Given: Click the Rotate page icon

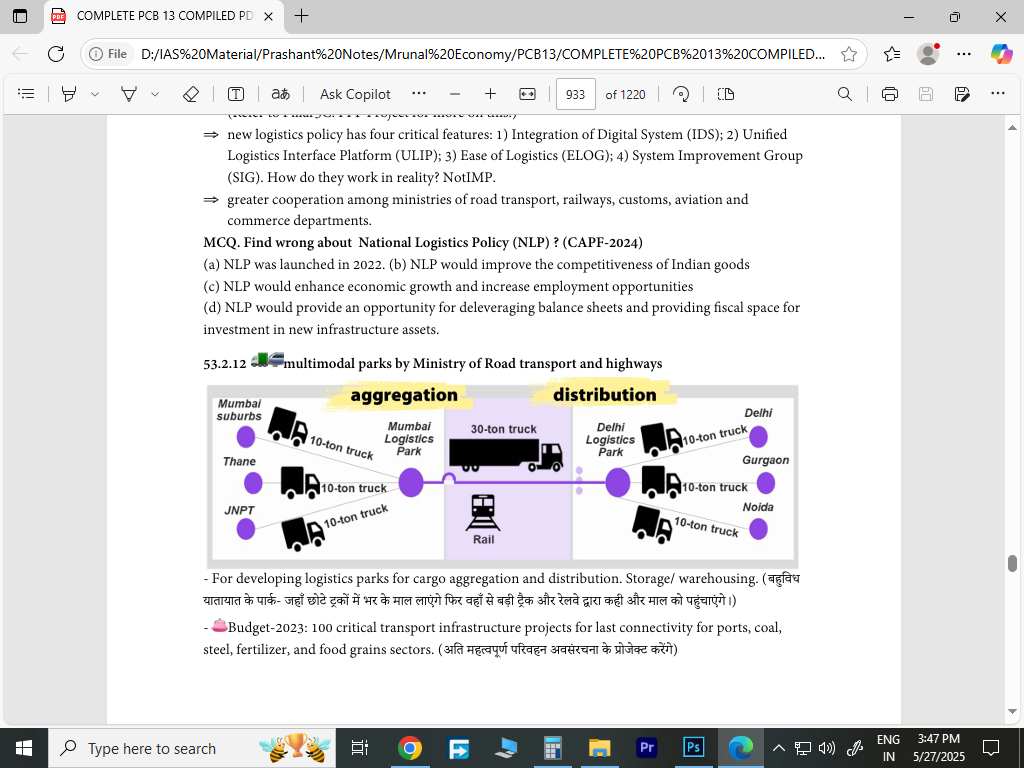Looking at the screenshot, I should (681, 94).
